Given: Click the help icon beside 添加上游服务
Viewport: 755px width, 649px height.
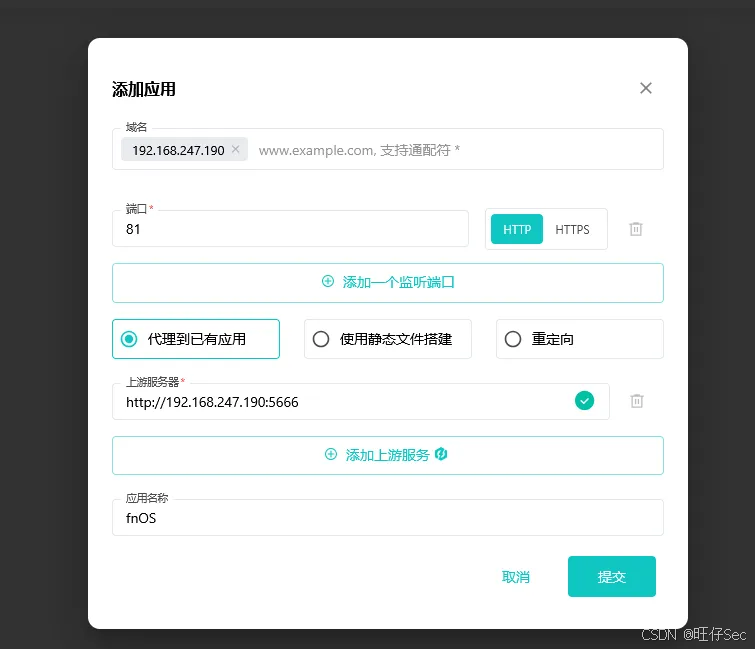Looking at the screenshot, I should pyautogui.click(x=441, y=454).
